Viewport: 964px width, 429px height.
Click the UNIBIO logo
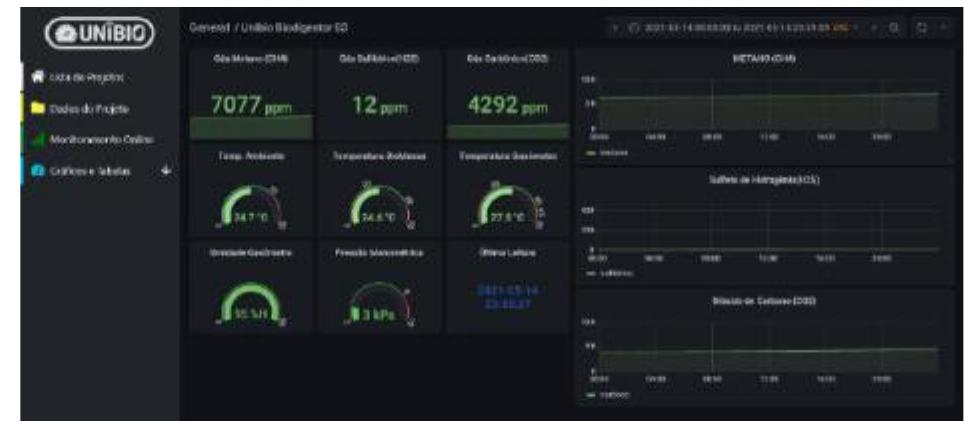pyautogui.click(x=93, y=28)
